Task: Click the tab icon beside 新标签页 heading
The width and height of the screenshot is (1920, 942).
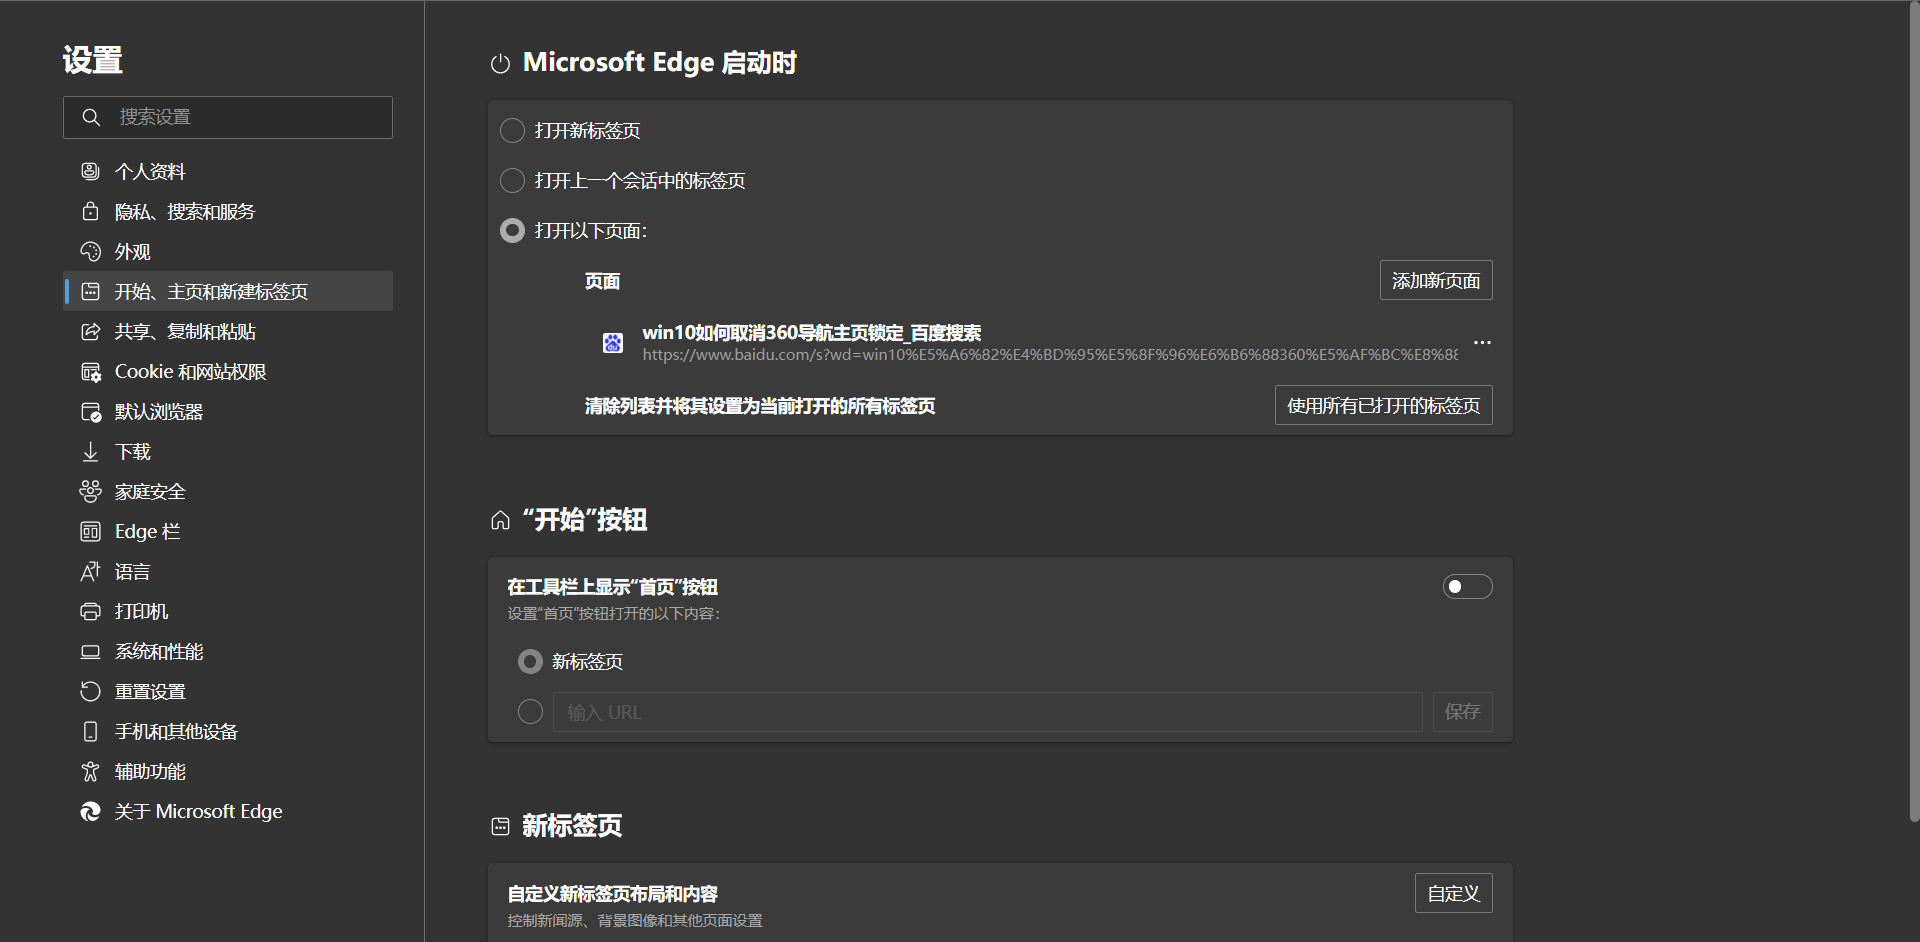Action: (500, 826)
